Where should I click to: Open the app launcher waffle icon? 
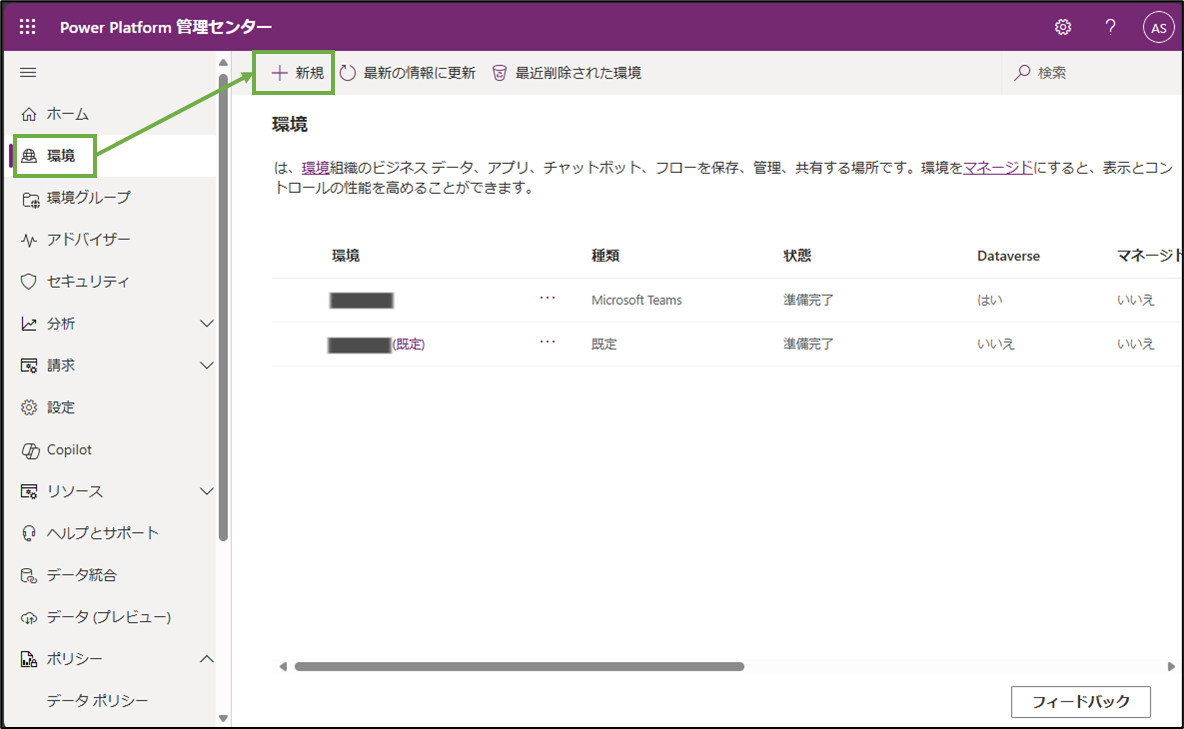click(28, 27)
